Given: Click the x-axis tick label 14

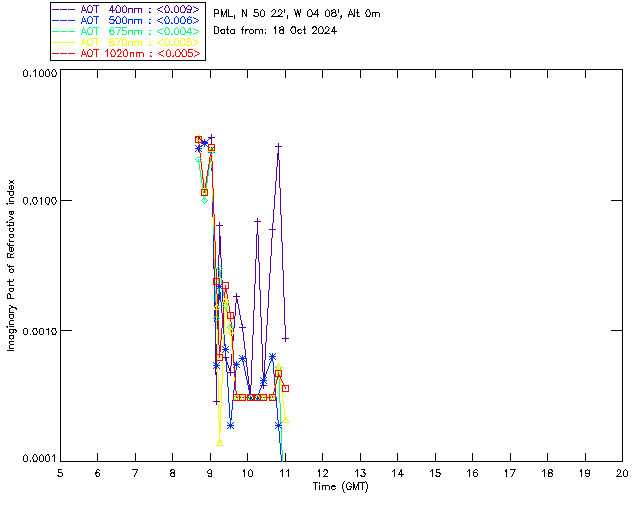Looking at the screenshot, I should click(398, 473).
